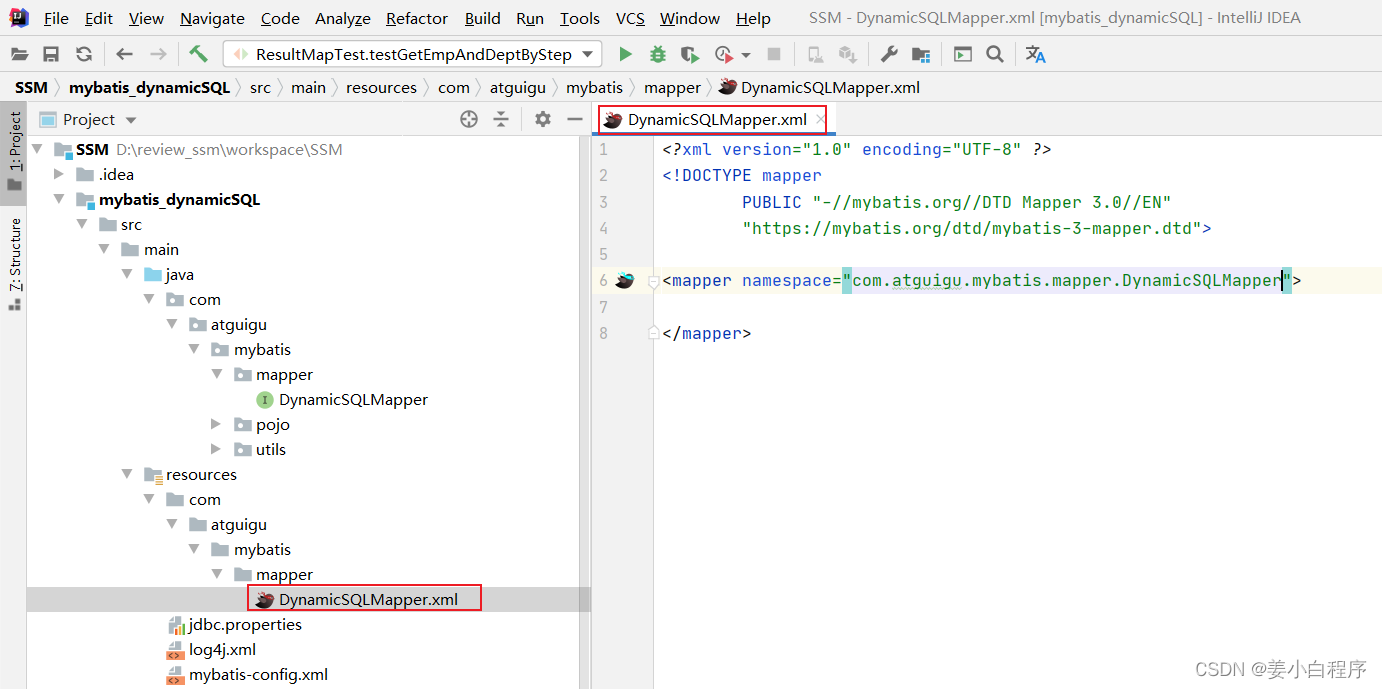Expand the pojo package in the tree
This screenshot has width=1382, height=689.
pos(216,424)
